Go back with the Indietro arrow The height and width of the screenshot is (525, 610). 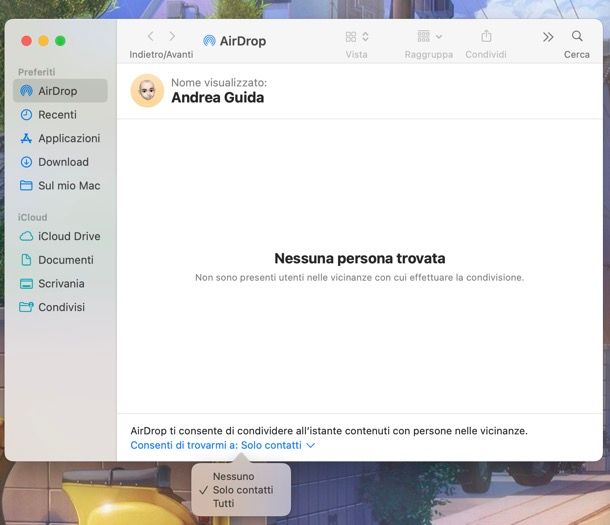pyautogui.click(x=151, y=37)
